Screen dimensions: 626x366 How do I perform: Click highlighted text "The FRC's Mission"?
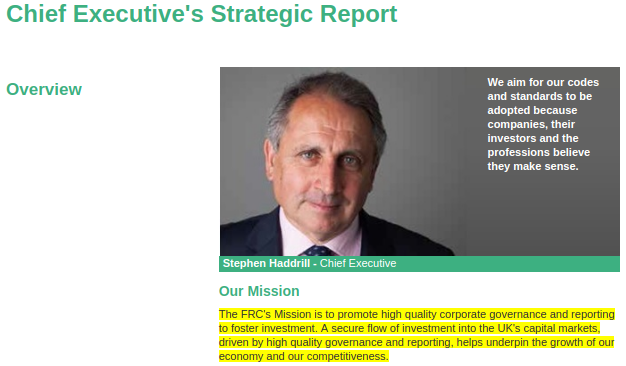(265, 315)
